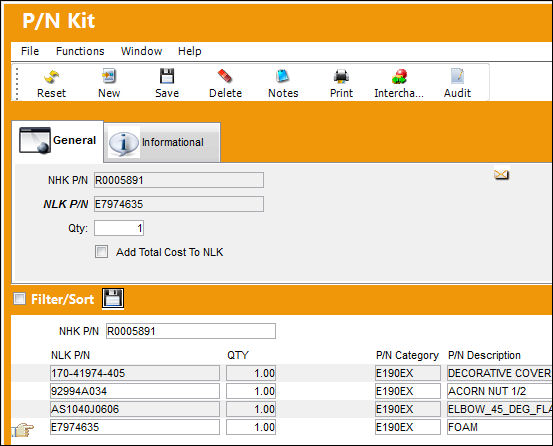Image resolution: width=553 pixels, height=446 pixels.
Task: Switch to the General tab label
Action: pos(74,140)
